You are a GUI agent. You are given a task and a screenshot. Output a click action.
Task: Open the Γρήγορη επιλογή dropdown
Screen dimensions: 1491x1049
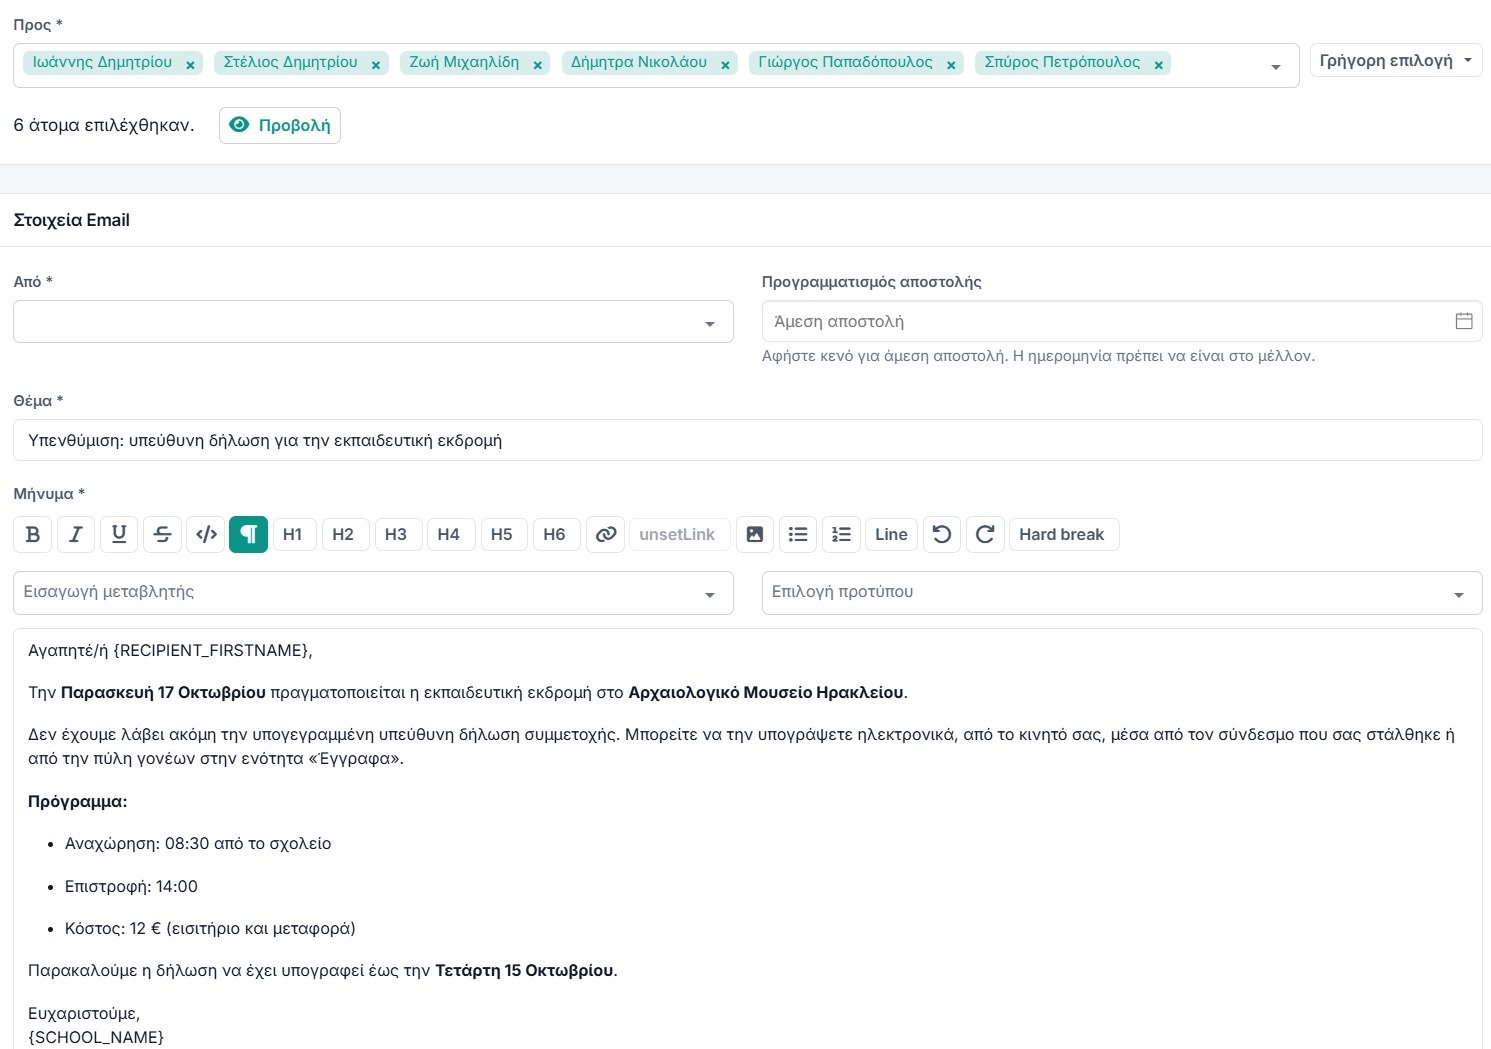click(1396, 61)
